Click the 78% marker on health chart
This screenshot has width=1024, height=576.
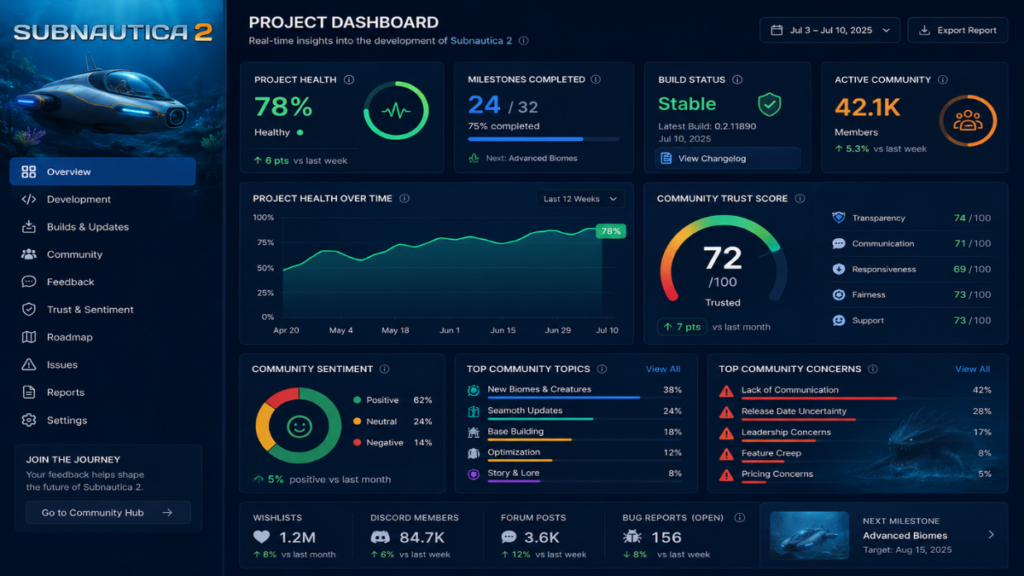coord(611,231)
